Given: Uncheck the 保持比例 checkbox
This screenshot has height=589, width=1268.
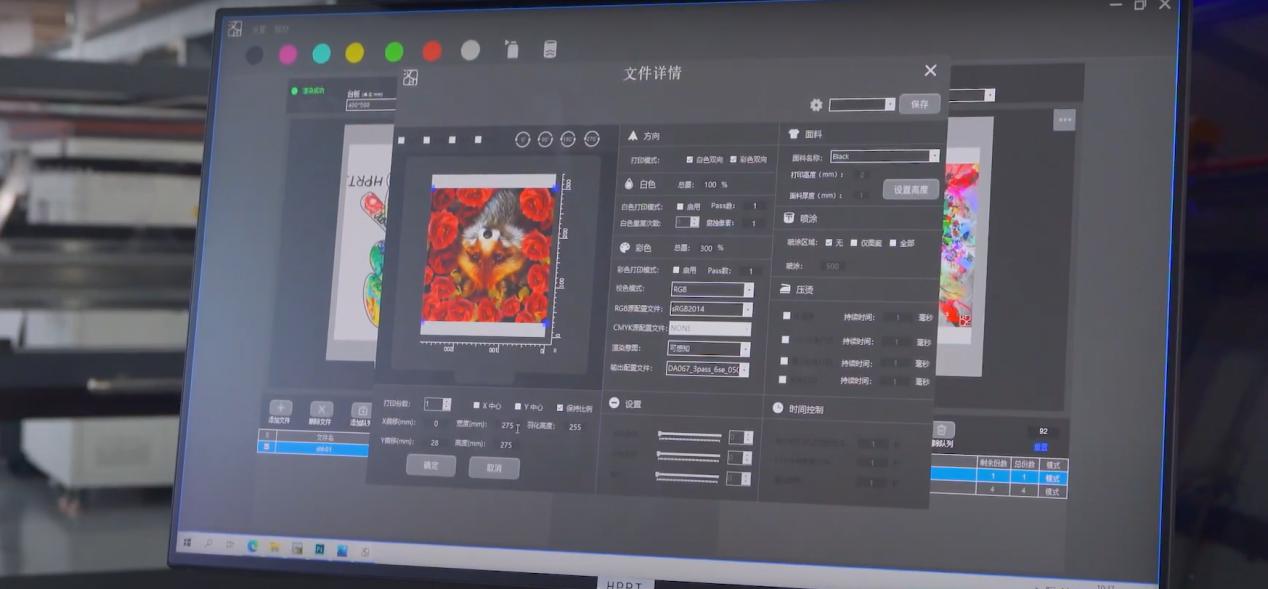Looking at the screenshot, I should tap(560, 407).
